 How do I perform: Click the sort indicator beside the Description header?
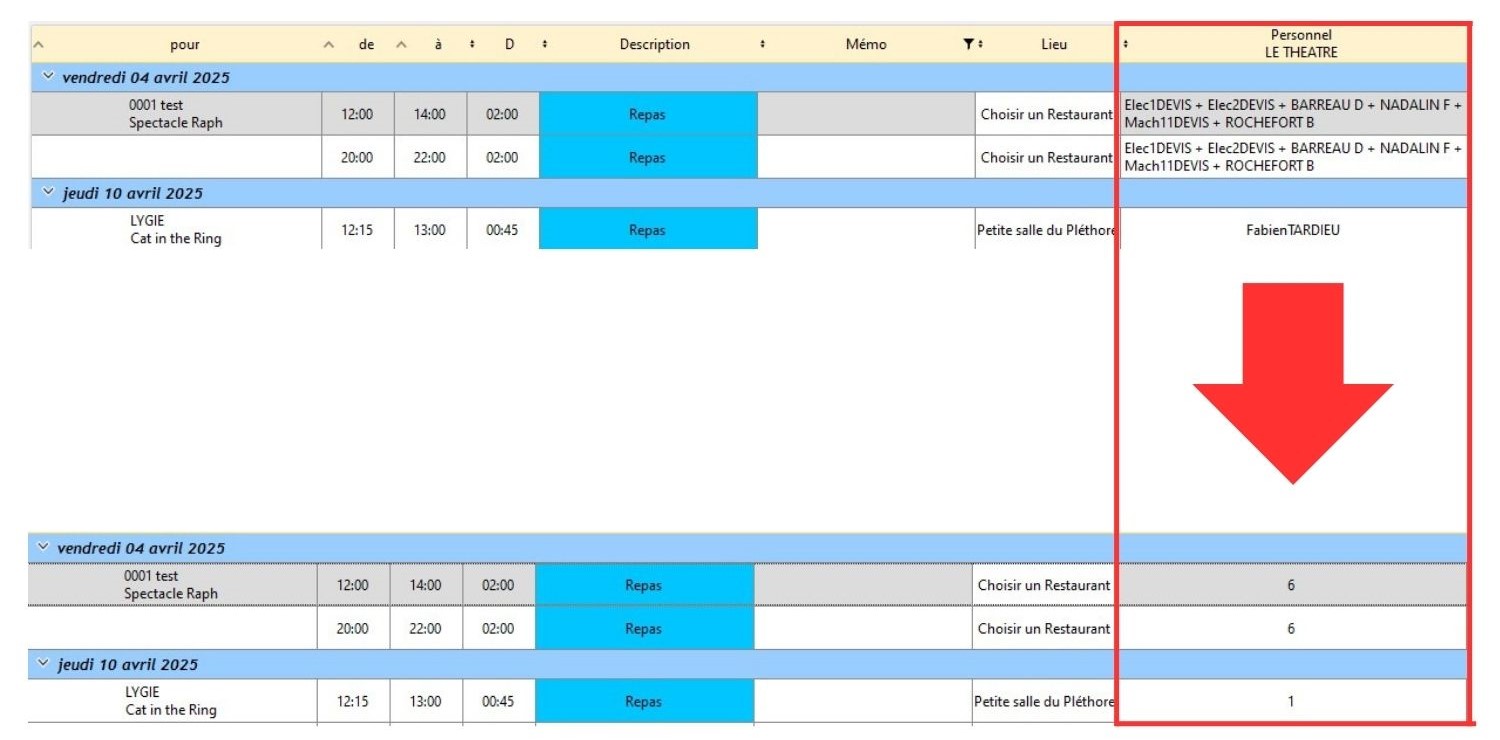point(545,45)
